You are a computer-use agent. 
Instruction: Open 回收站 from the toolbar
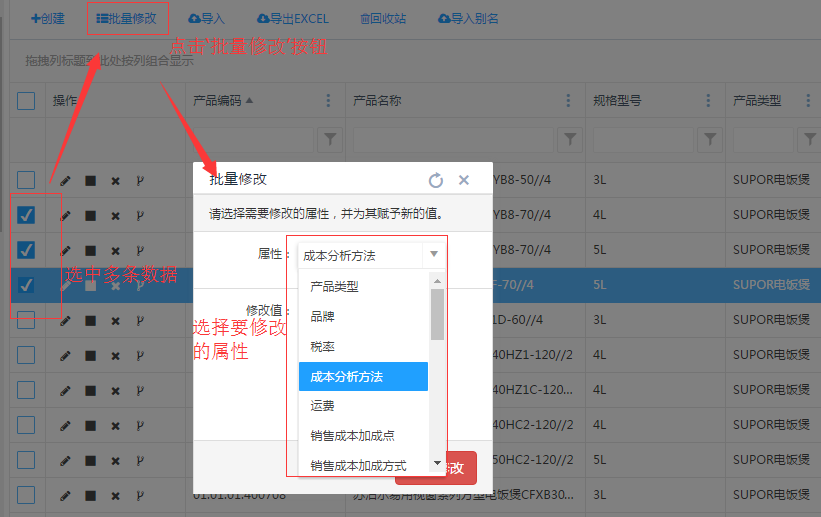(383, 18)
